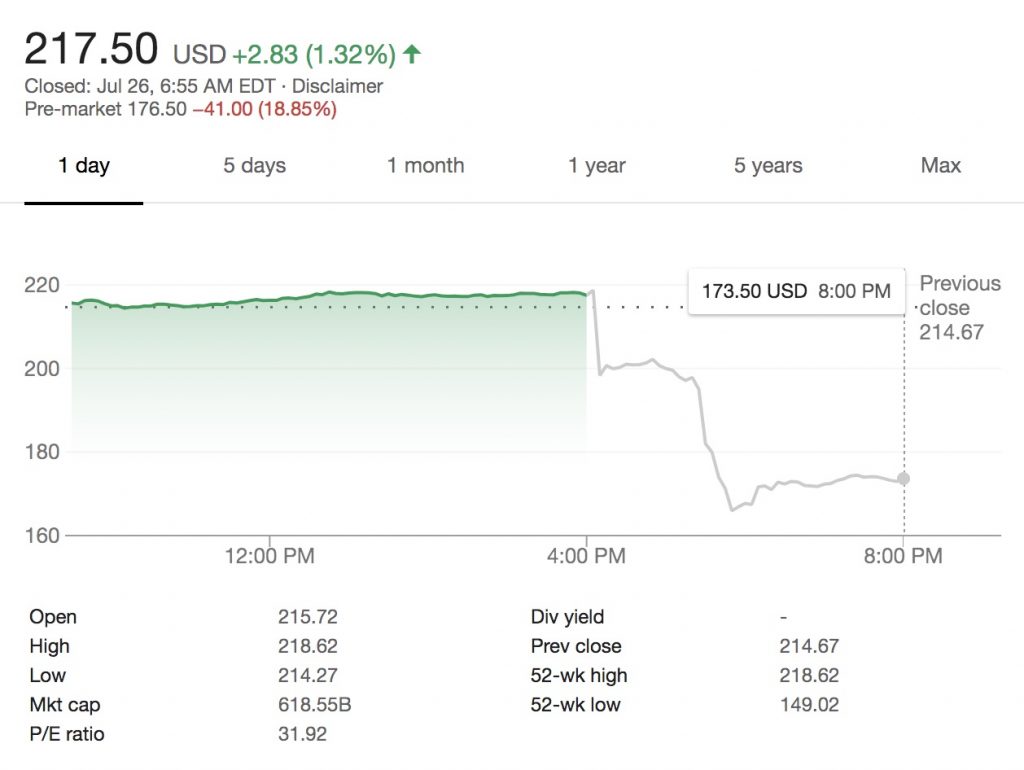This screenshot has width=1024, height=770.
Task: Switch to the 5 days tab
Action: tap(254, 166)
